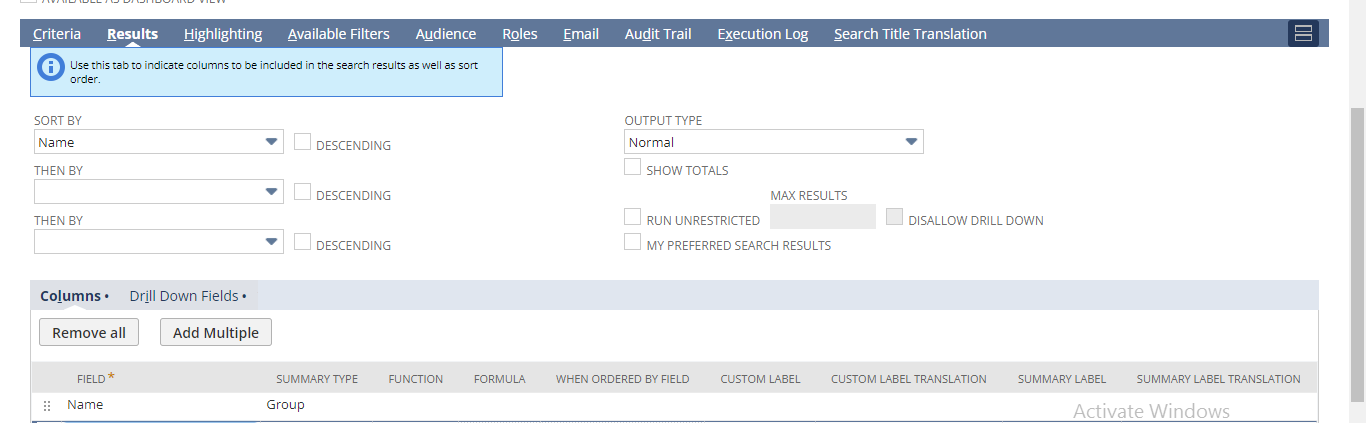The height and width of the screenshot is (423, 1366).
Task: Enable Descending for Sort By
Action: click(303, 142)
